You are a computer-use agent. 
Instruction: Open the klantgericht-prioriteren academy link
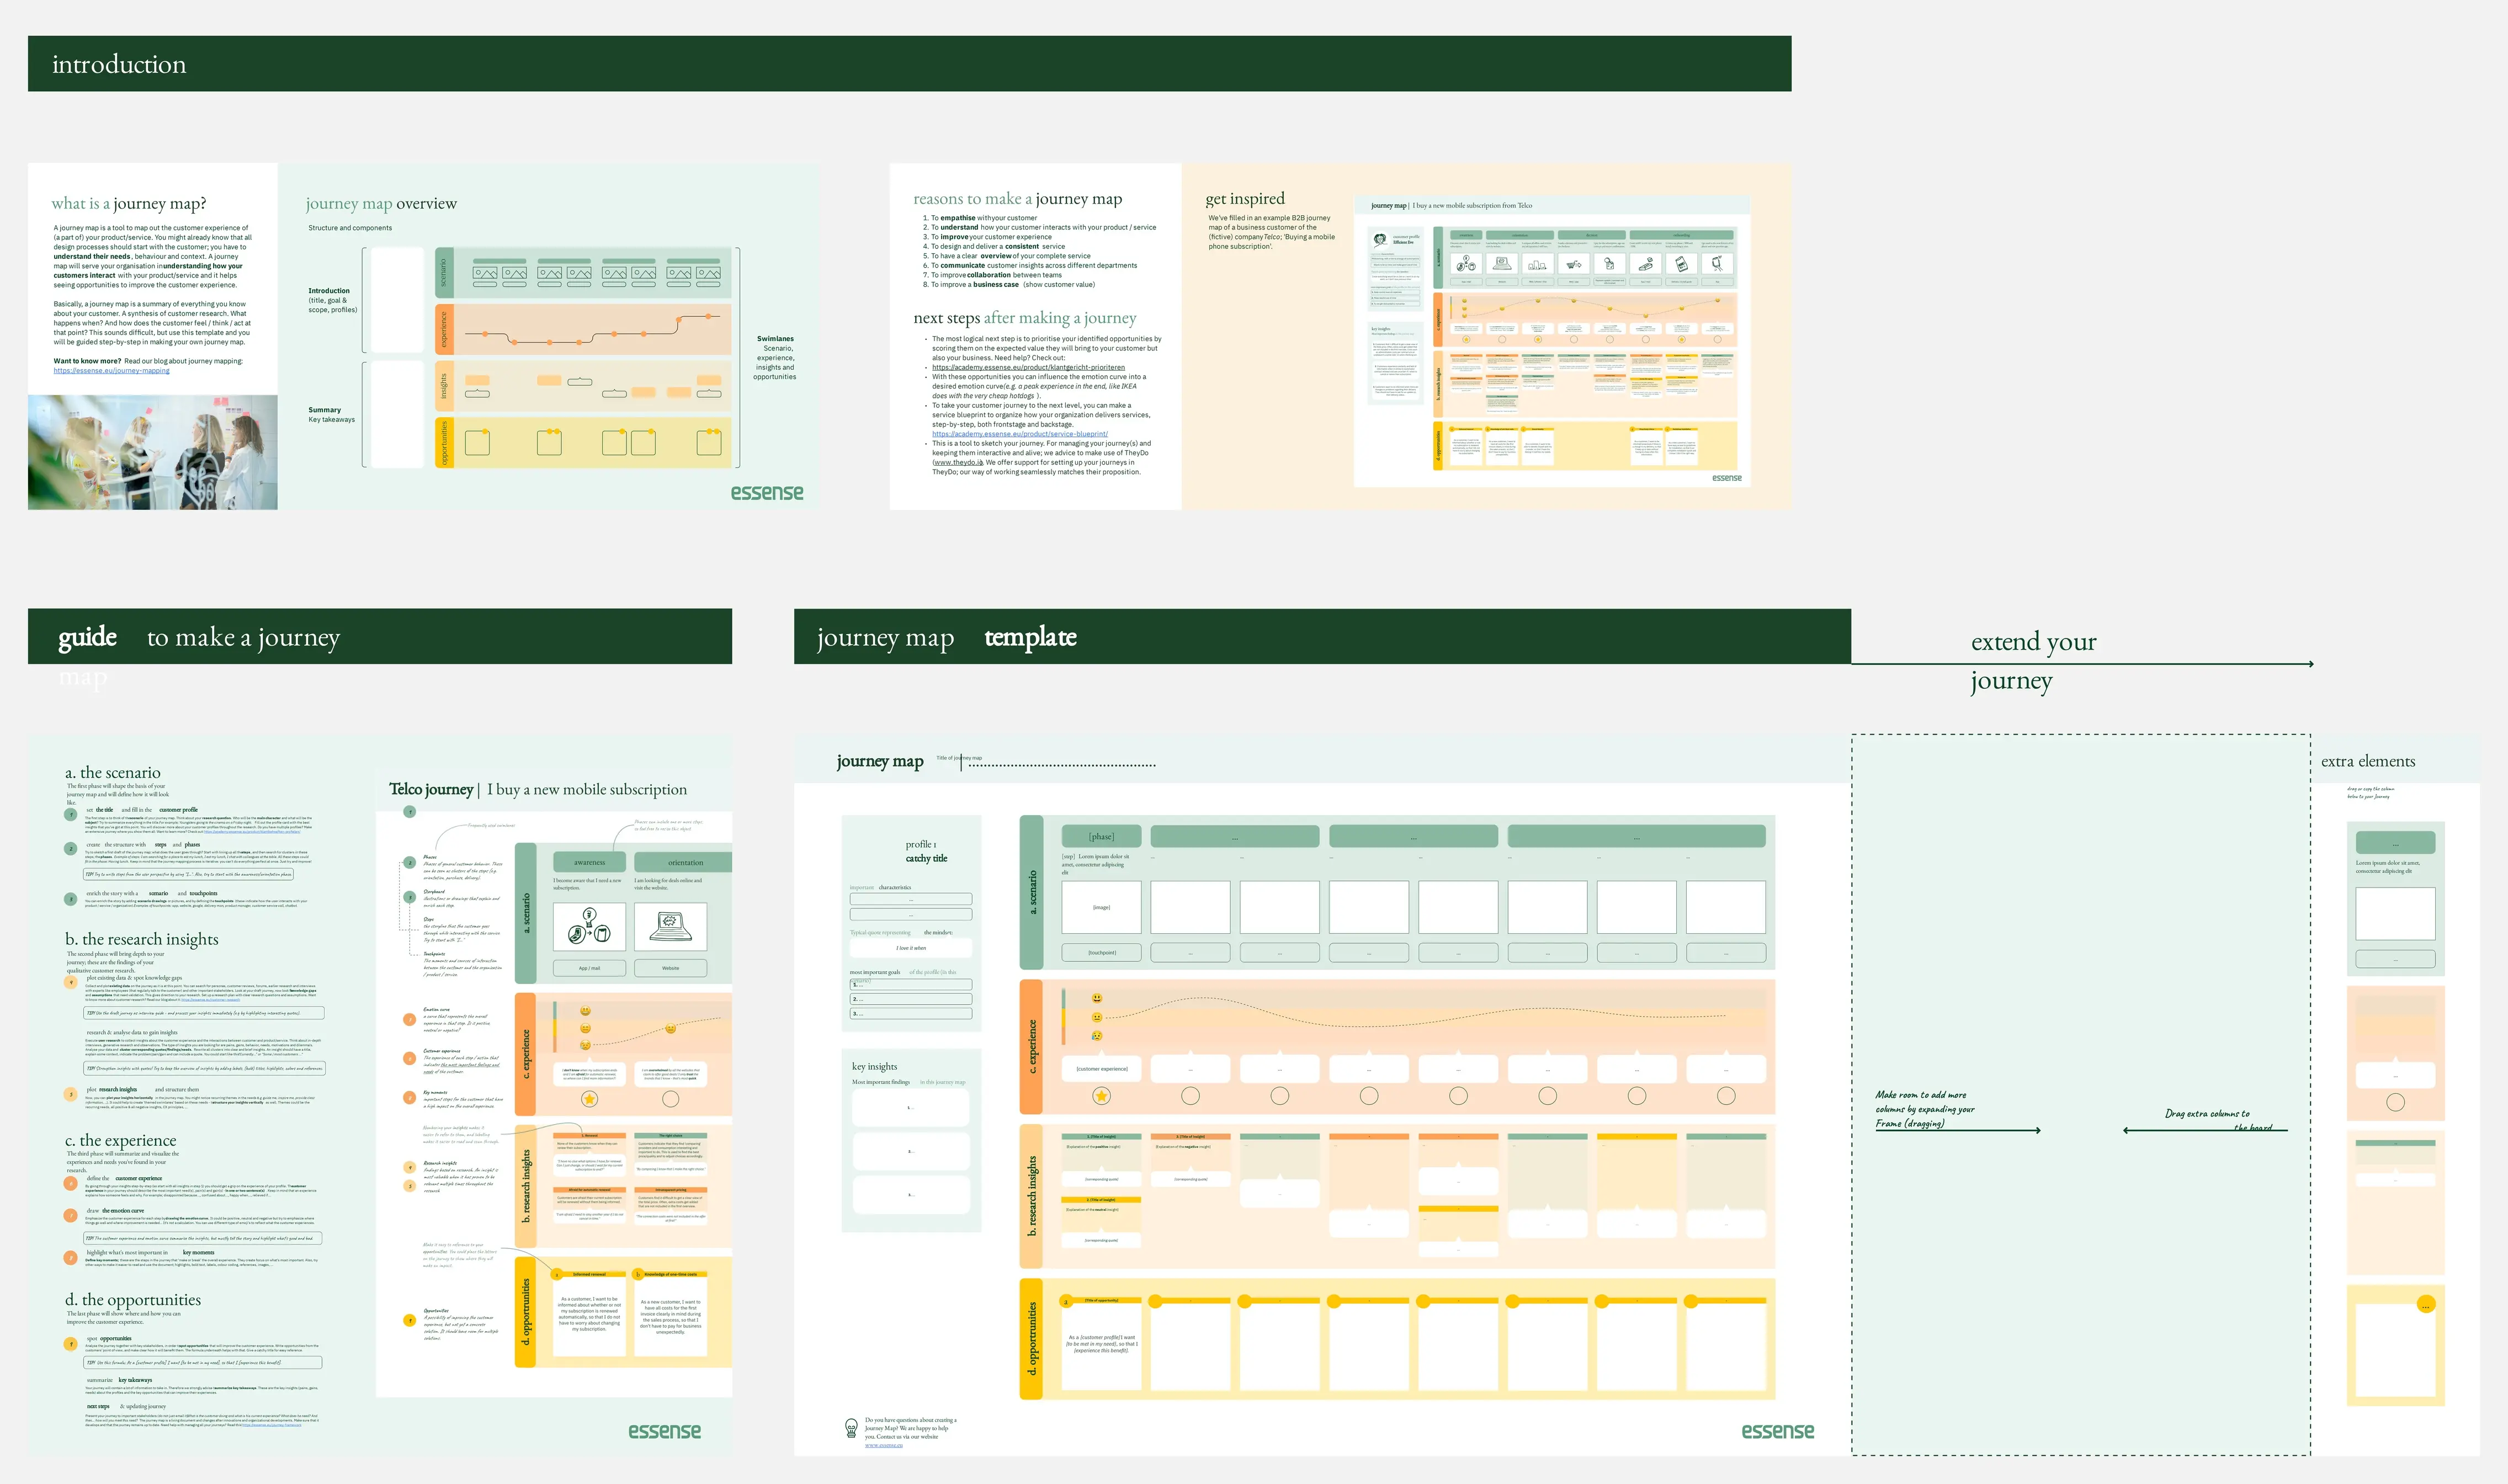point(1028,367)
